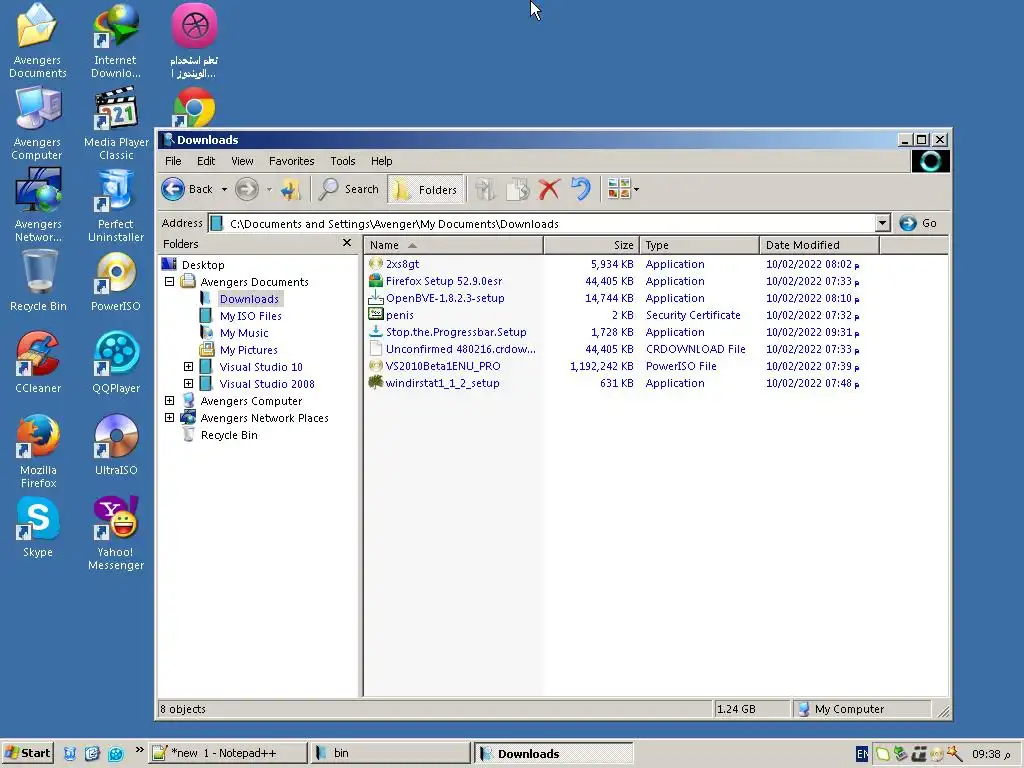Select the Unconfirmed 480216.crdownload file icon
Image resolution: width=1024 pixels, height=768 pixels.
pyautogui.click(x=376, y=349)
